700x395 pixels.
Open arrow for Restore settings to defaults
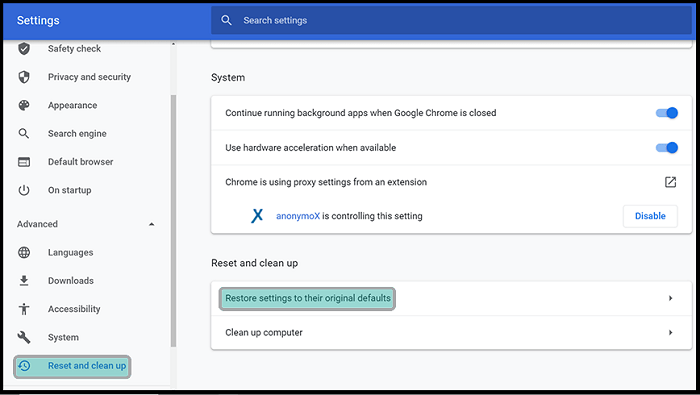coord(671,298)
